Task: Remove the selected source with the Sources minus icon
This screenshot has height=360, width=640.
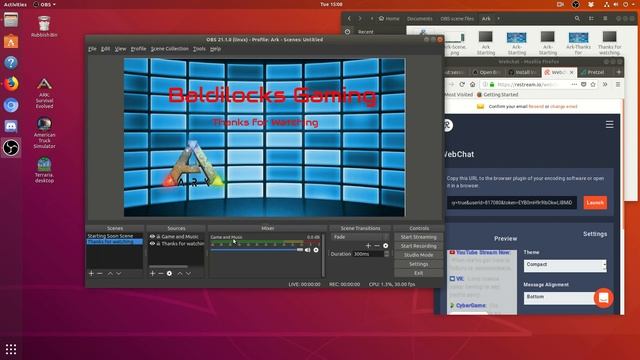Action: (x=161, y=273)
